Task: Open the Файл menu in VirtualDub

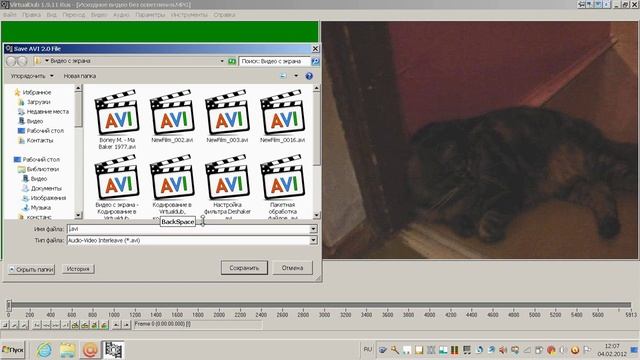Action: click(x=9, y=15)
